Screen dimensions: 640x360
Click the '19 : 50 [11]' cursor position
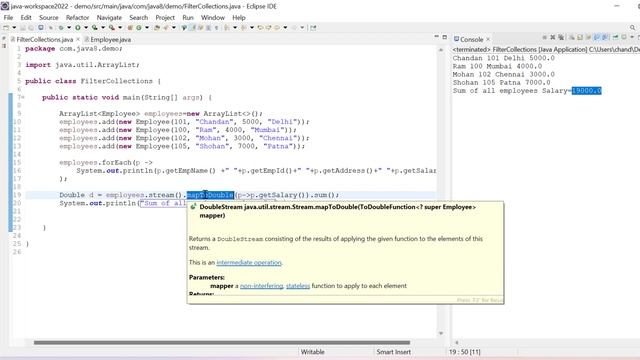pyautogui.click(x=464, y=351)
